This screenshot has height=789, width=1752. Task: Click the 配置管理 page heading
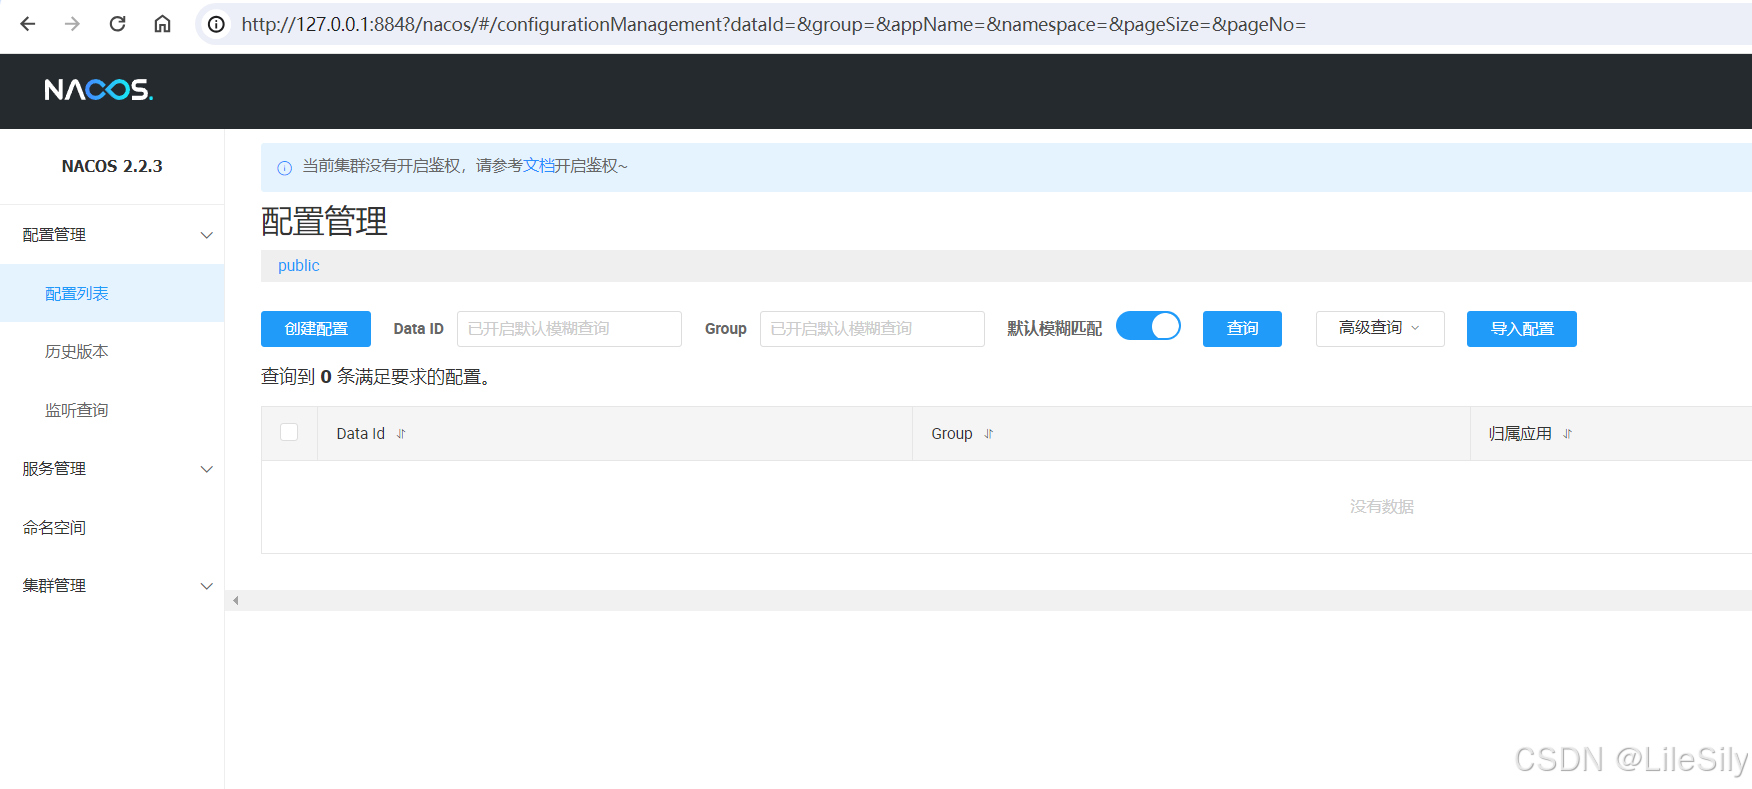[324, 221]
